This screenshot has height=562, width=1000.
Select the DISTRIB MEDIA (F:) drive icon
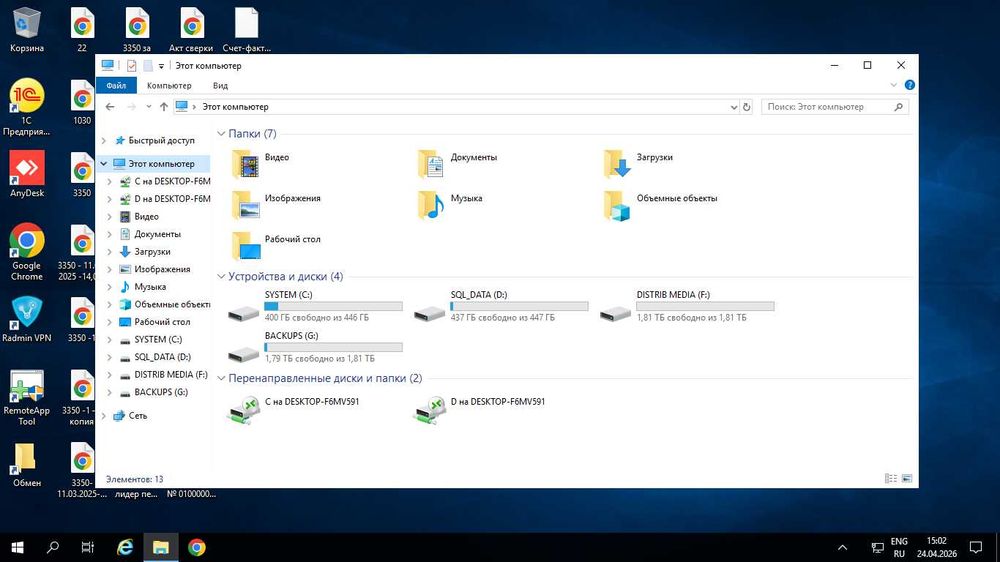[x=615, y=313]
